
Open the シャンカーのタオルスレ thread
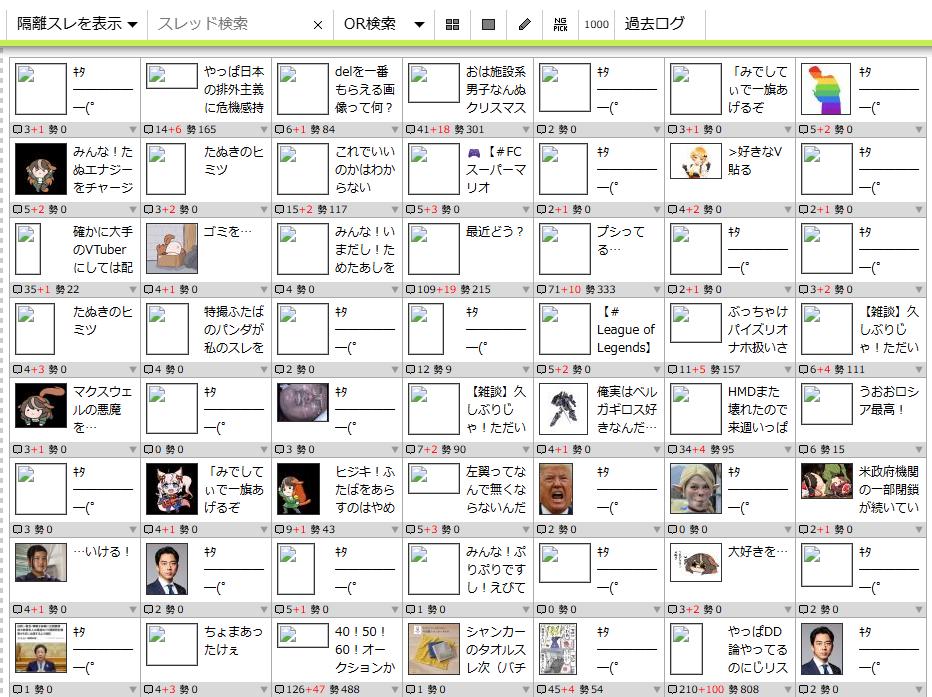496,650
